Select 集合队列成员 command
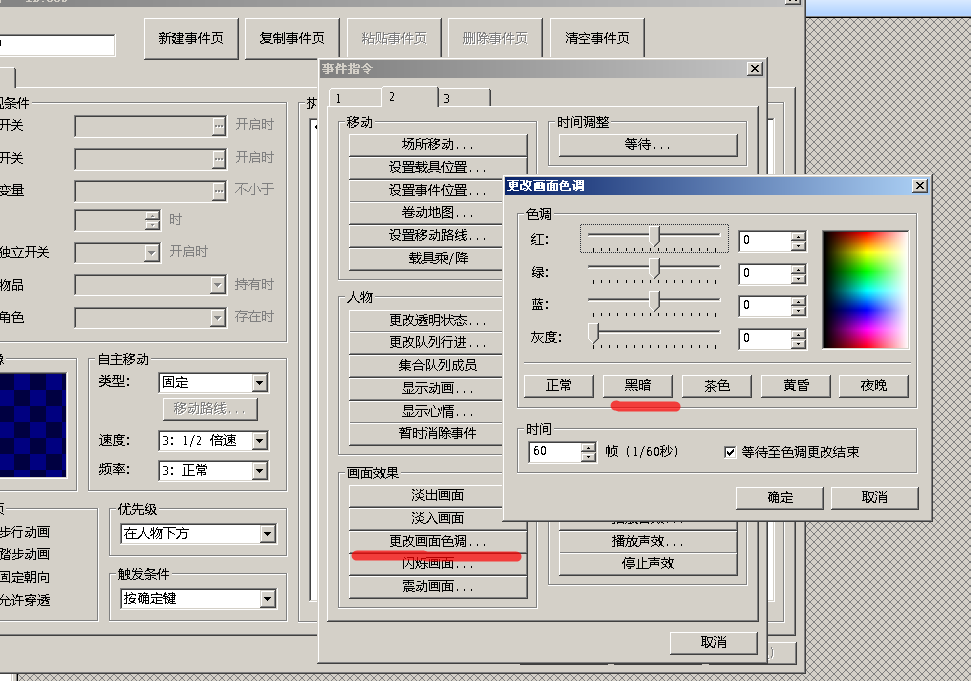Viewport: 971px width, 681px height. (x=425, y=365)
